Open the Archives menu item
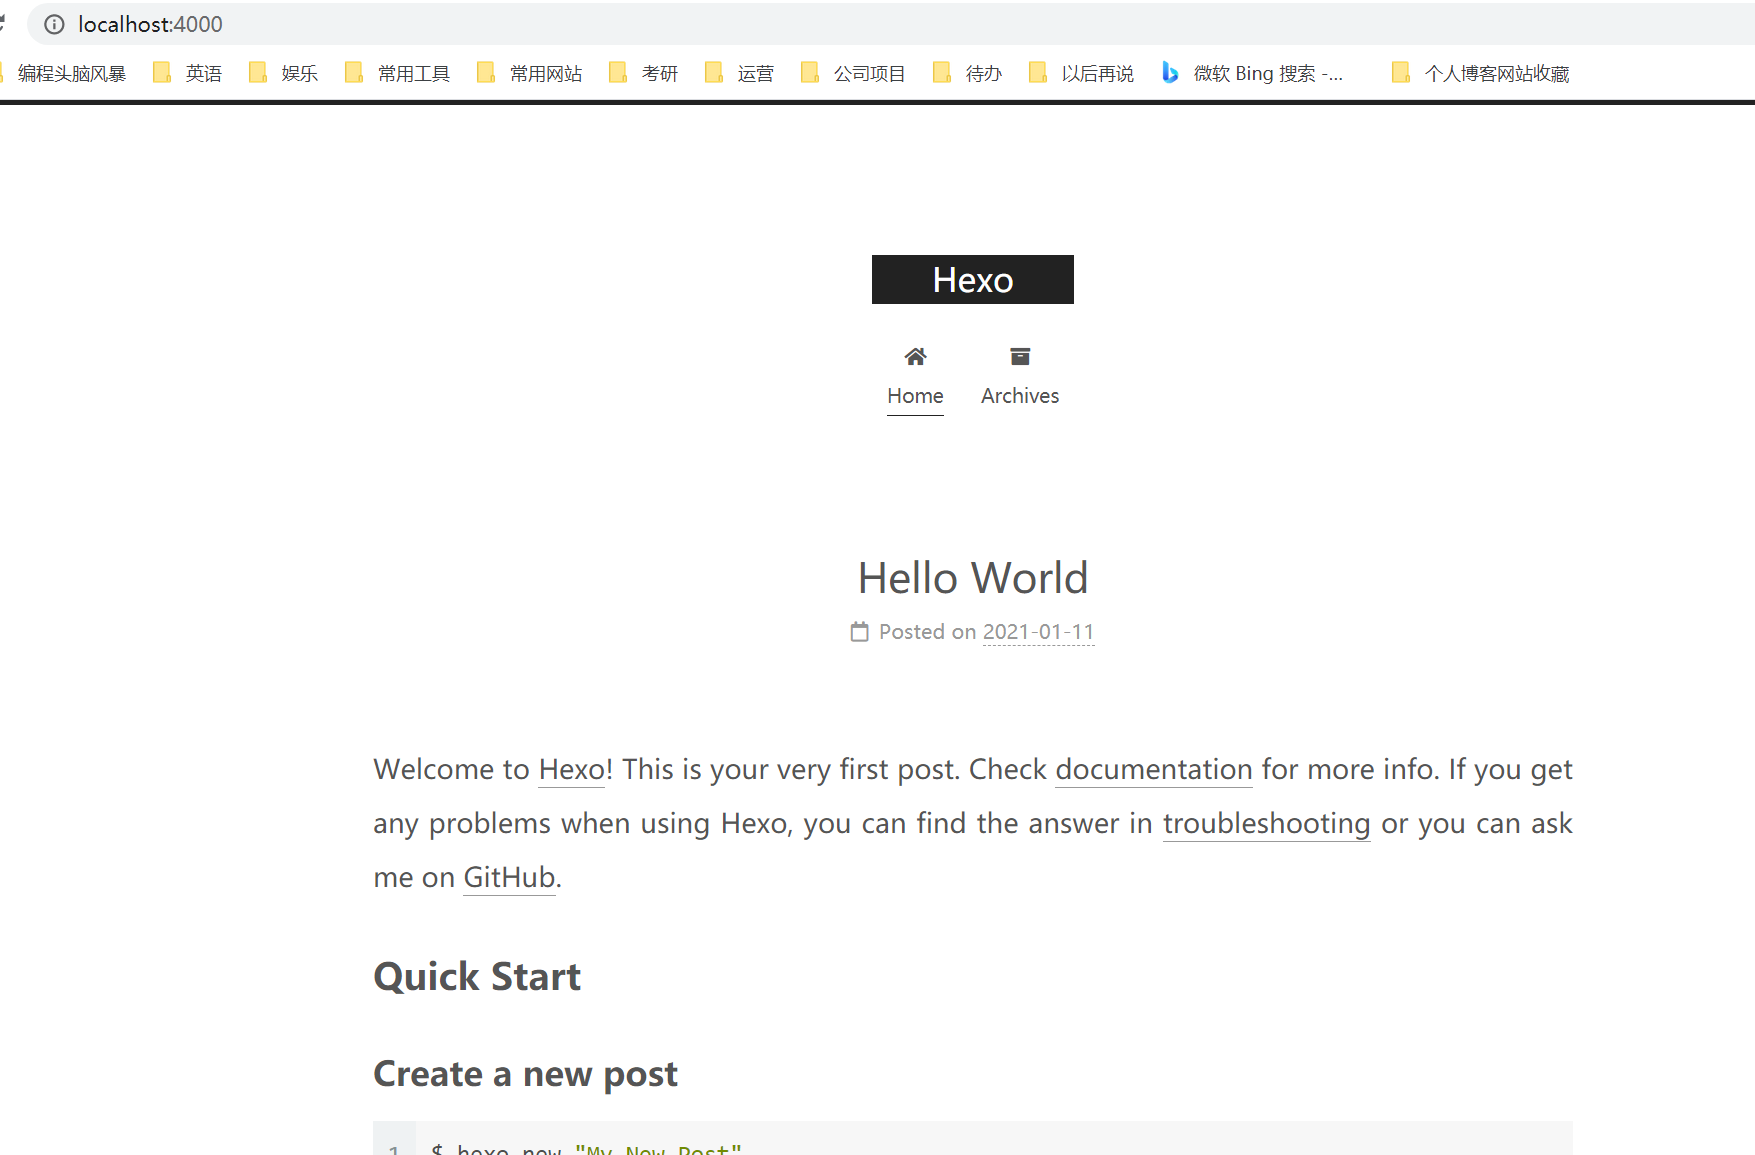This screenshot has height=1155, width=1755. tap(1020, 396)
